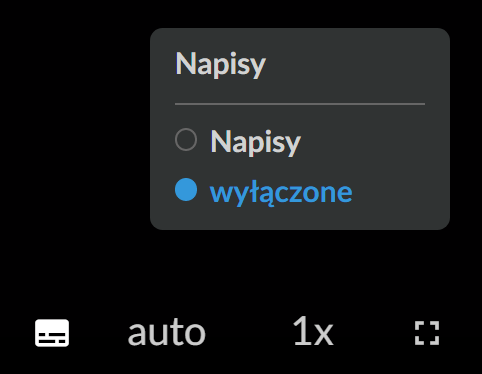Select the blue wyłączone radio button
482x374 pixels.
pos(186,190)
